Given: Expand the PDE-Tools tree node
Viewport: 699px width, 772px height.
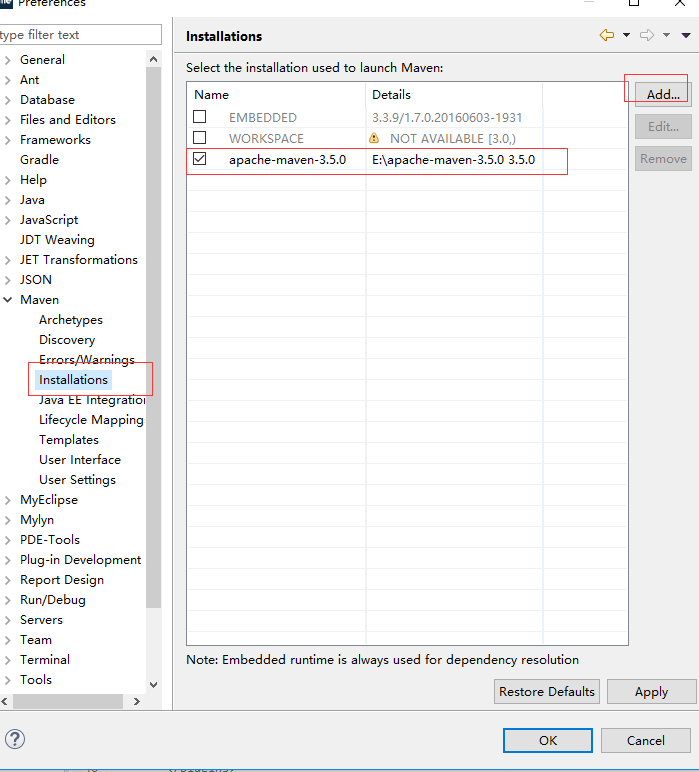Looking at the screenshot, I should pos(7,540).
